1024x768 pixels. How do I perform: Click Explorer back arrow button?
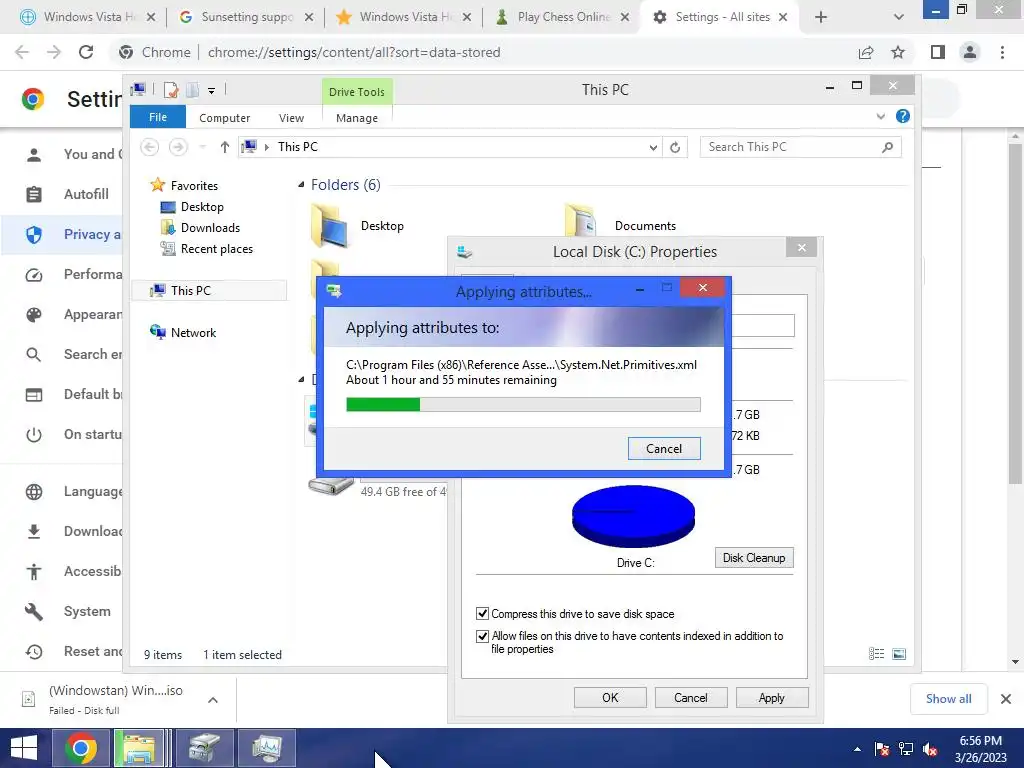tap(150, 147)
